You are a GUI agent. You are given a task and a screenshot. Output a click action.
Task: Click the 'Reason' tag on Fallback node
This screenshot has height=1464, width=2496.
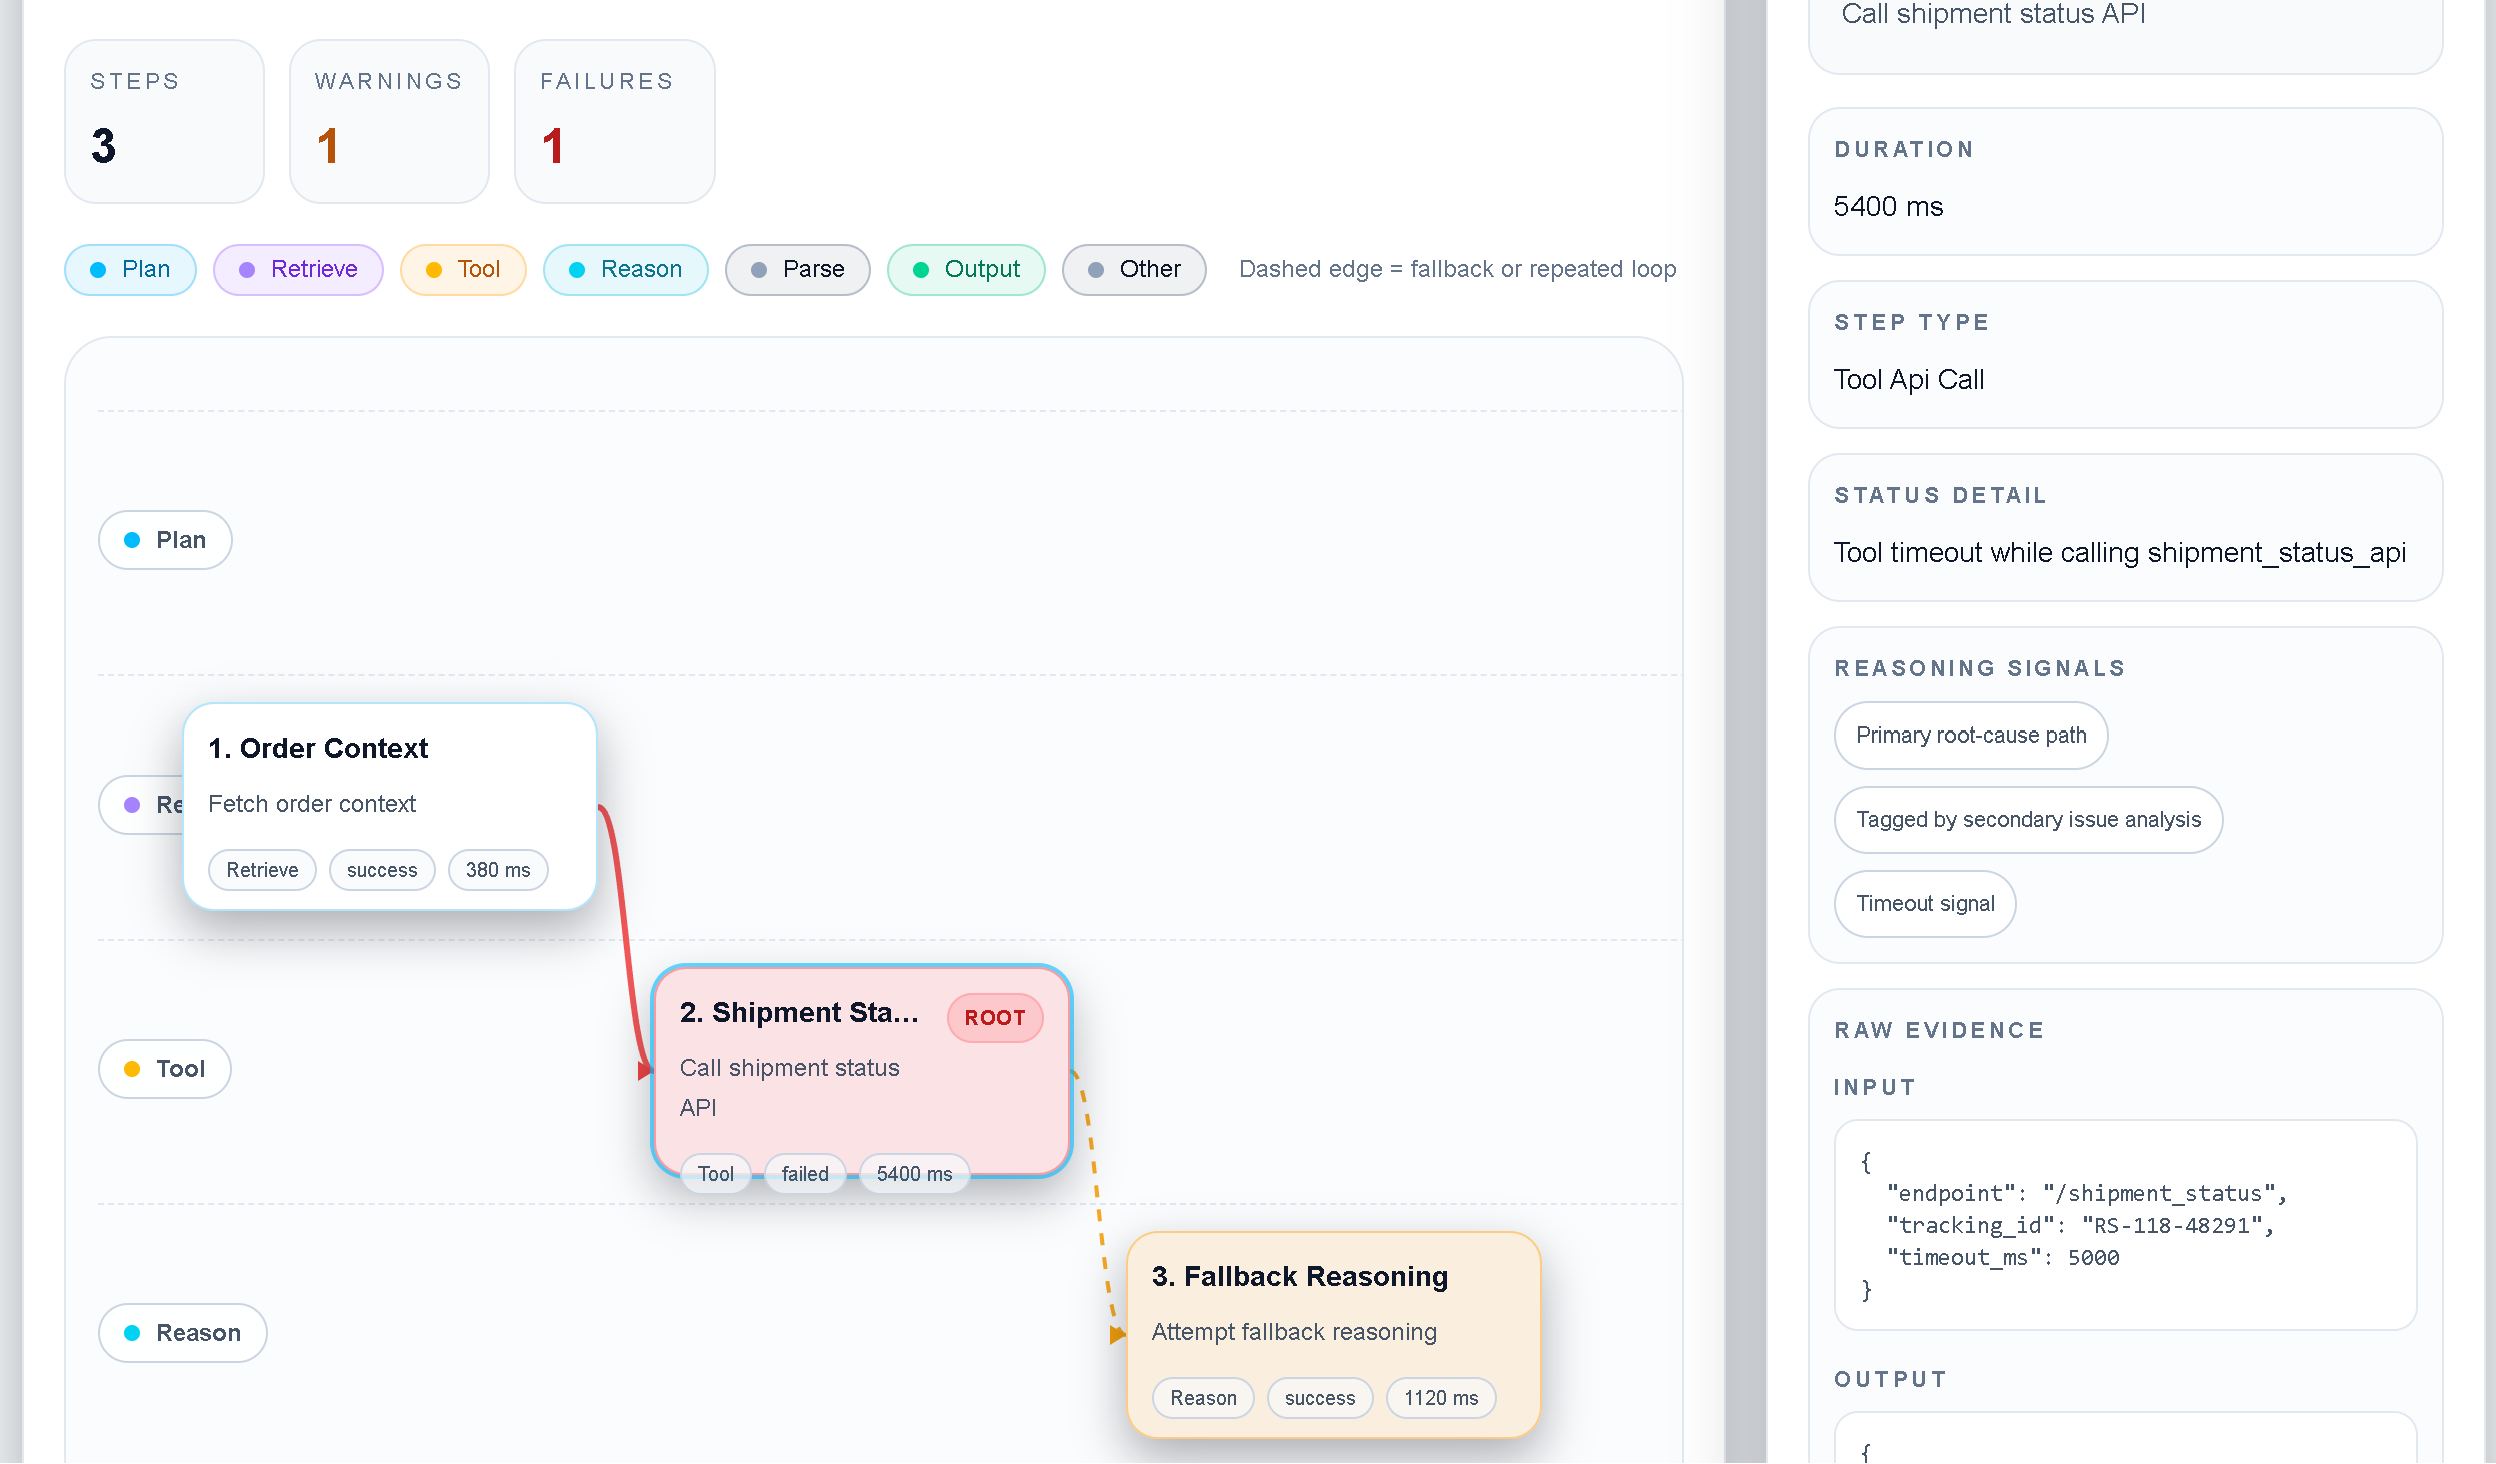[x=1204, y=1398]
